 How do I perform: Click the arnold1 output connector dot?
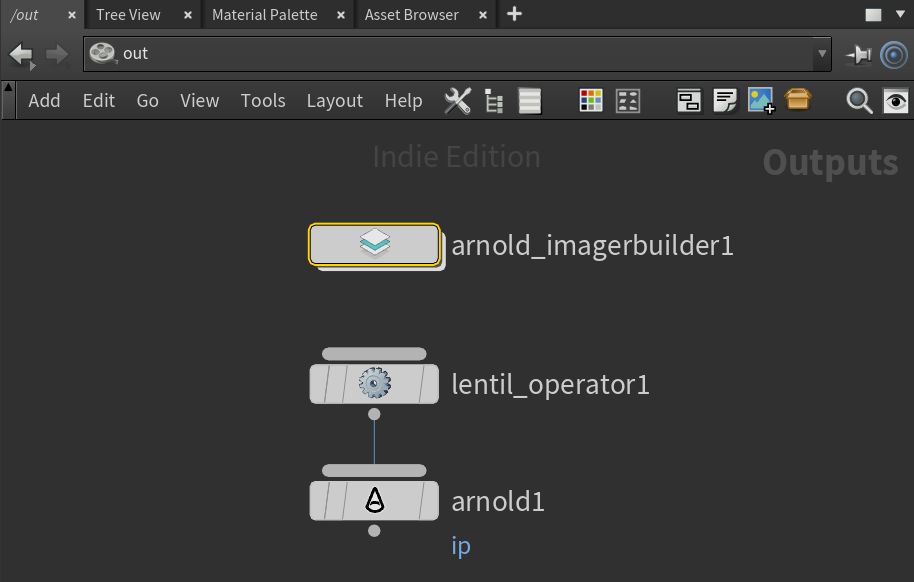374,531
